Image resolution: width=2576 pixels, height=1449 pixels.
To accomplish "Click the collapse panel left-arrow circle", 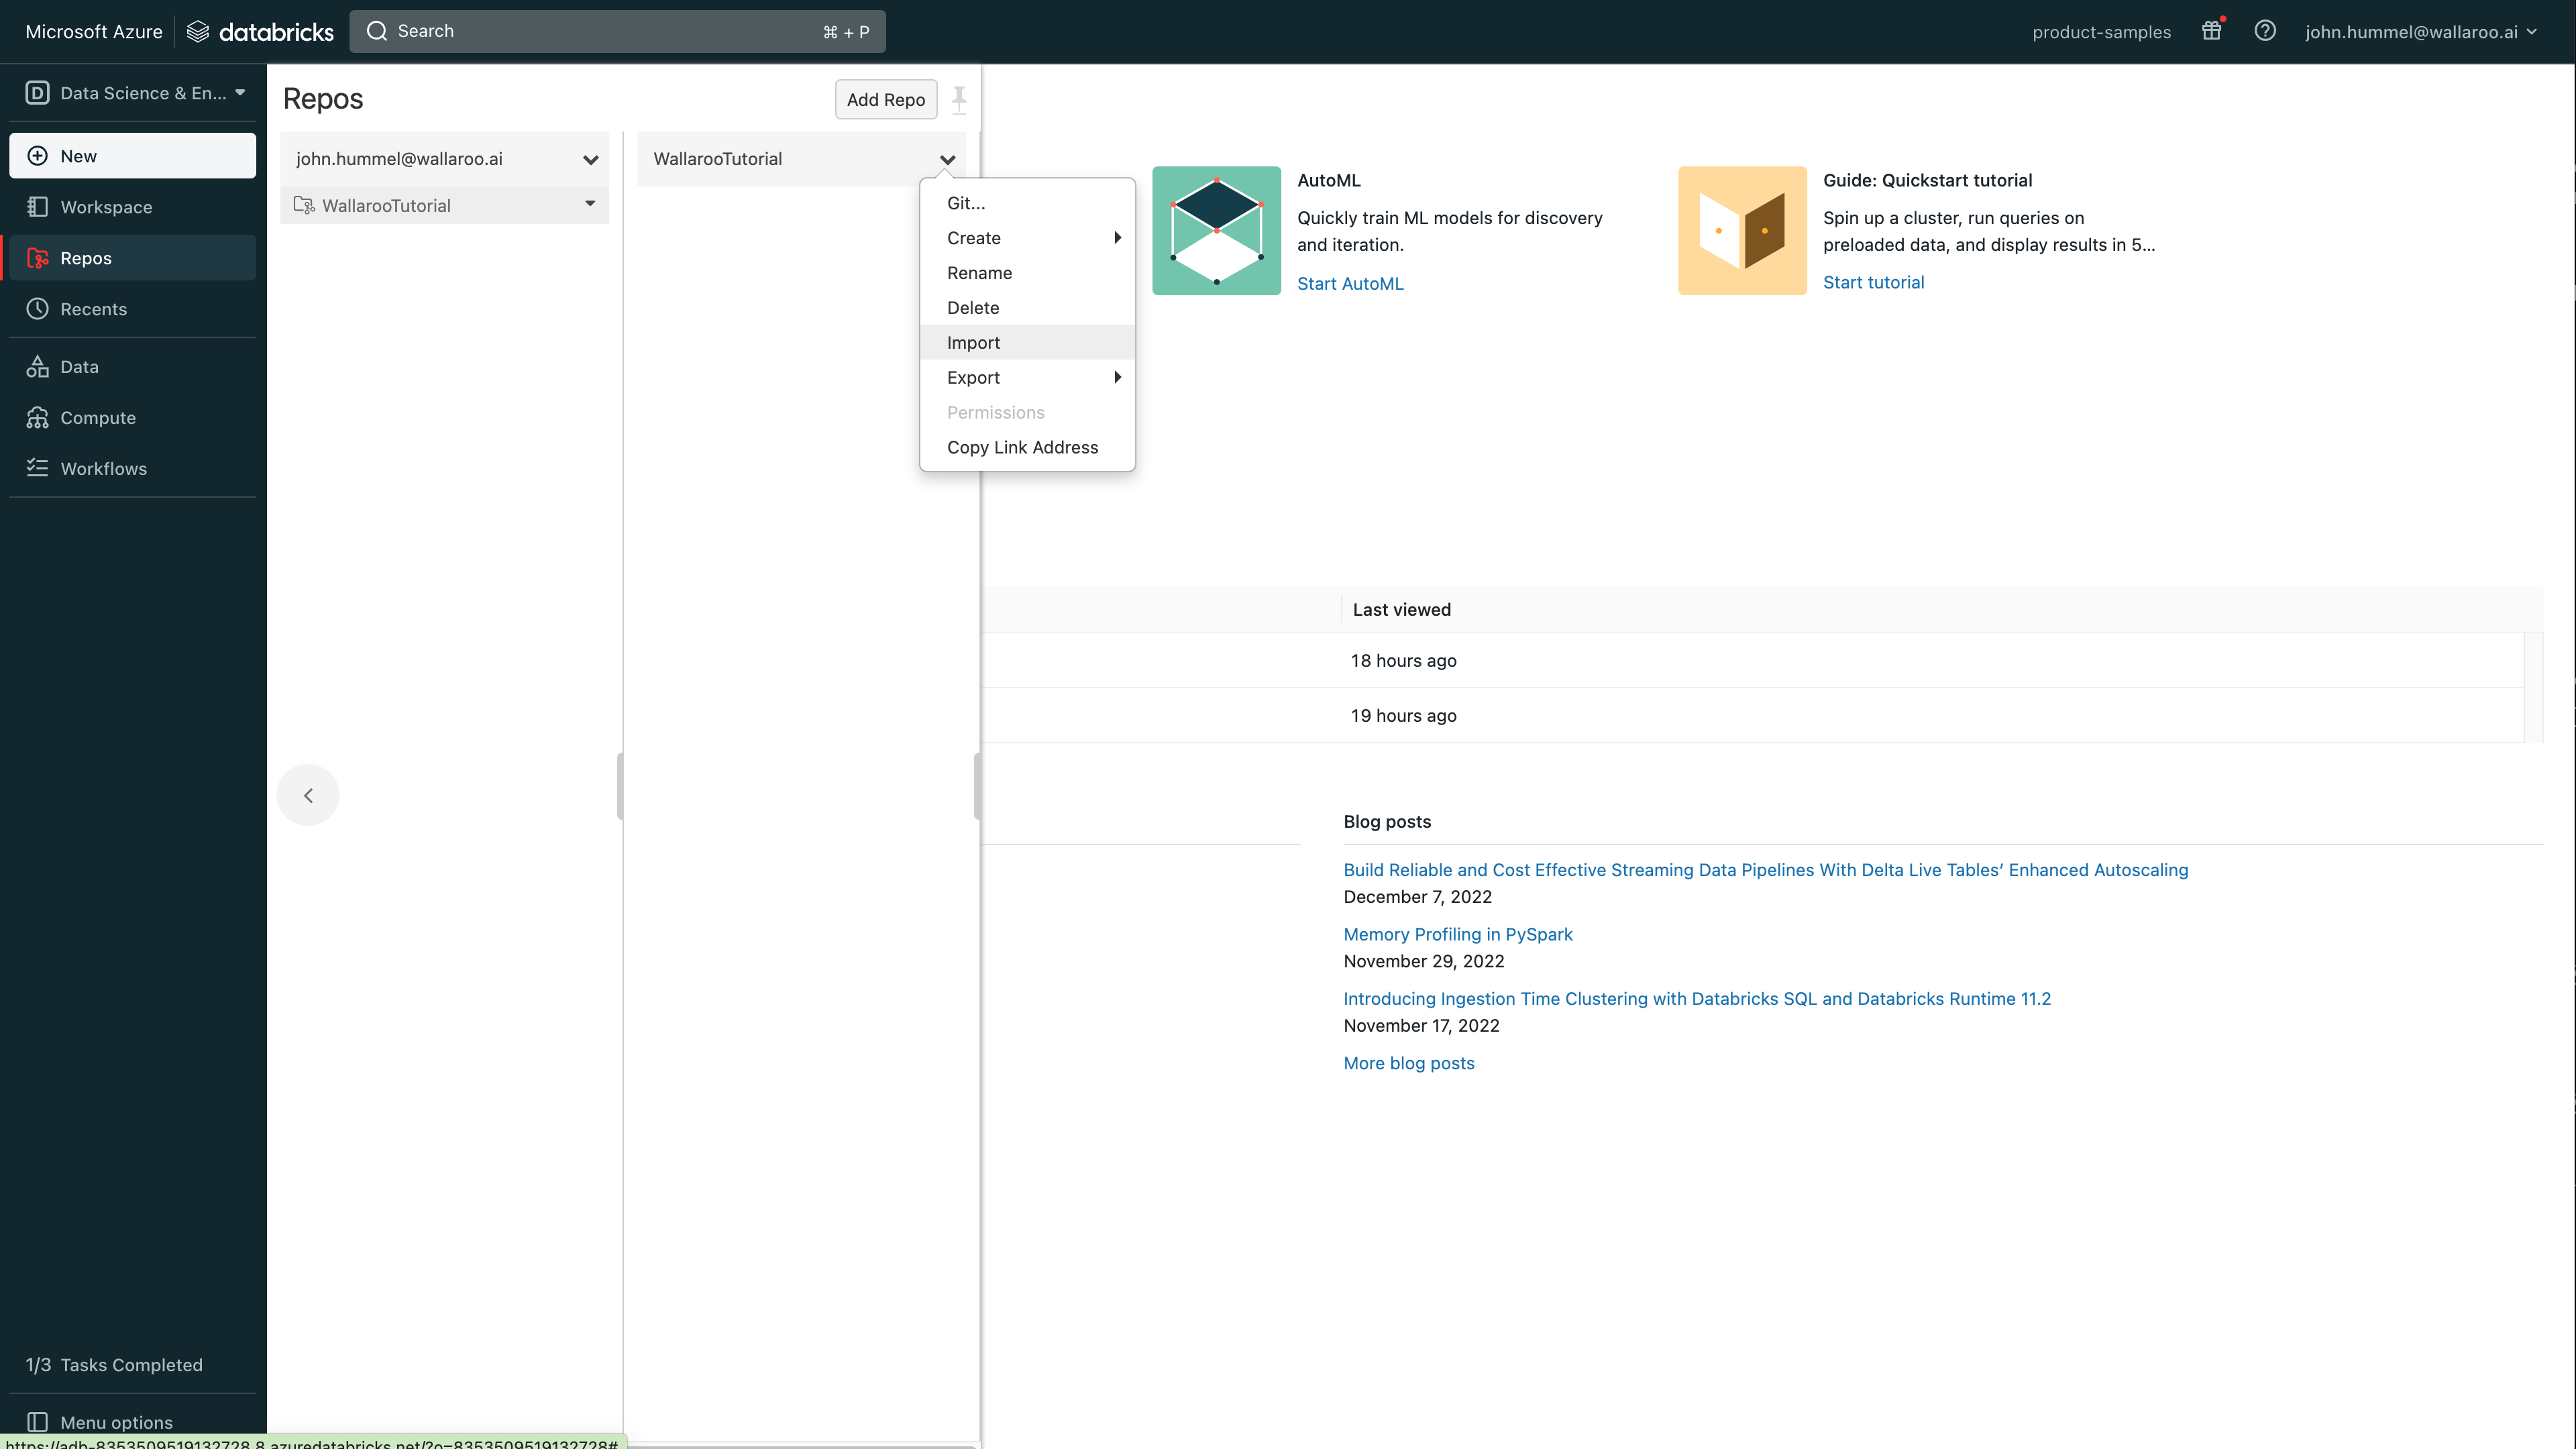I will [x=308, y=795].
